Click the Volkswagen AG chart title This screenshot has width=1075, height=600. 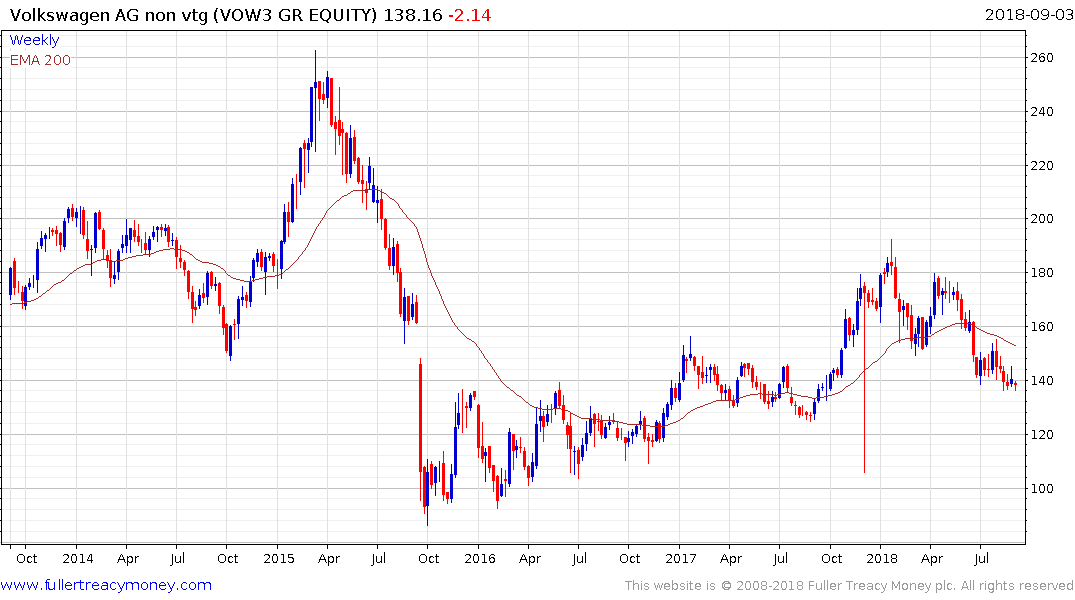tap(193, 15)
